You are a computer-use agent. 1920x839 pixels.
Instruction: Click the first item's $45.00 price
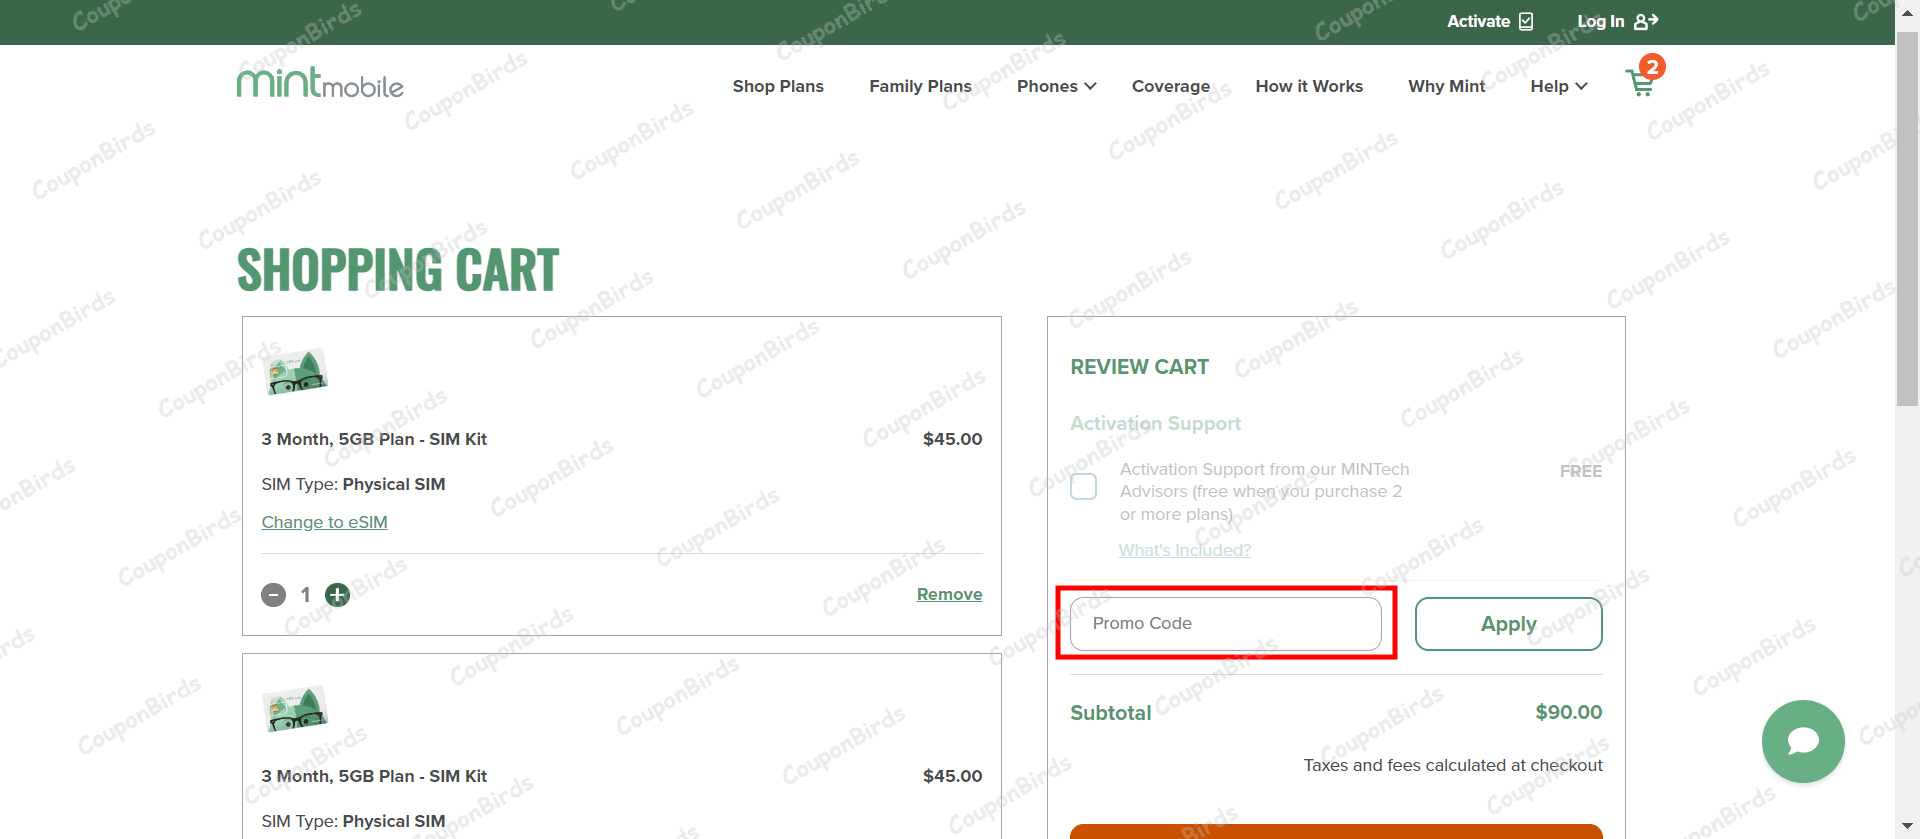click(952, 439)
